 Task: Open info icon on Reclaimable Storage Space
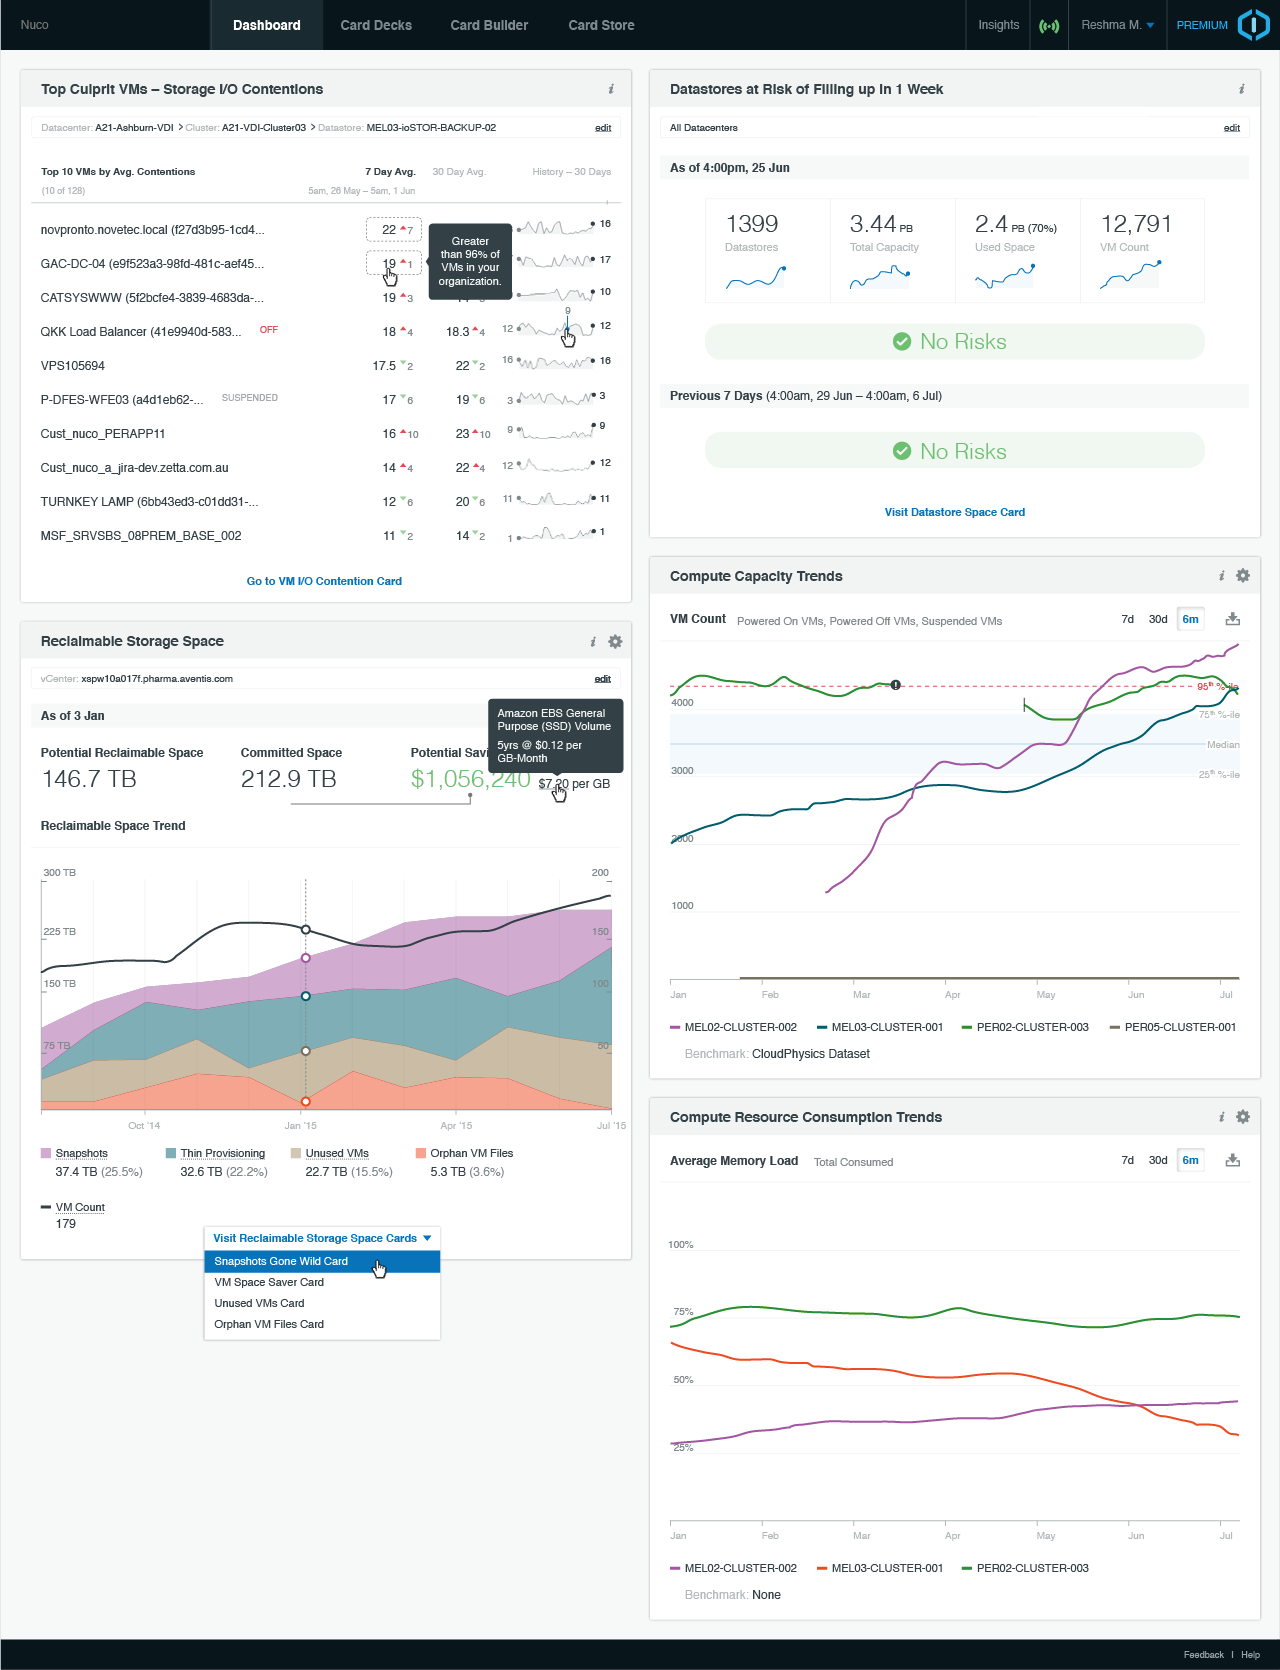(593, 642)
